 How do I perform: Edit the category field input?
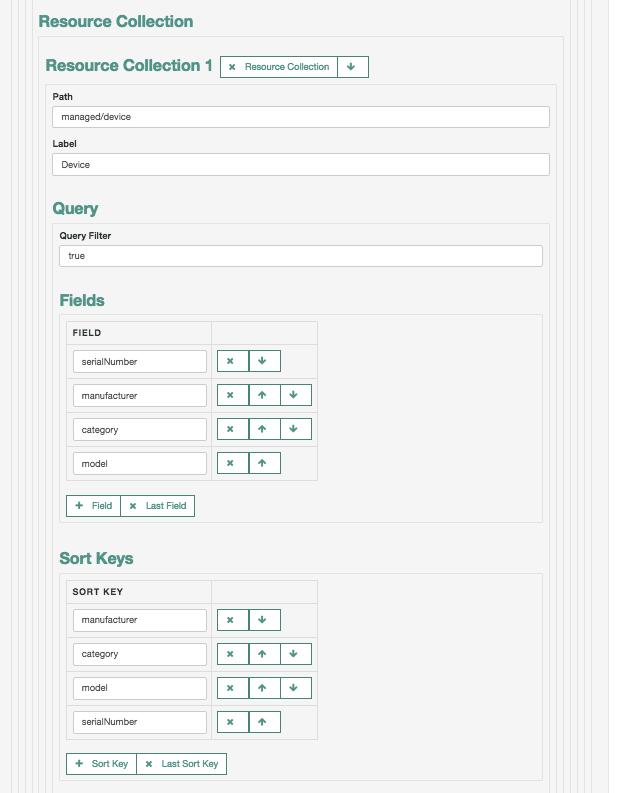click(140, 429)
